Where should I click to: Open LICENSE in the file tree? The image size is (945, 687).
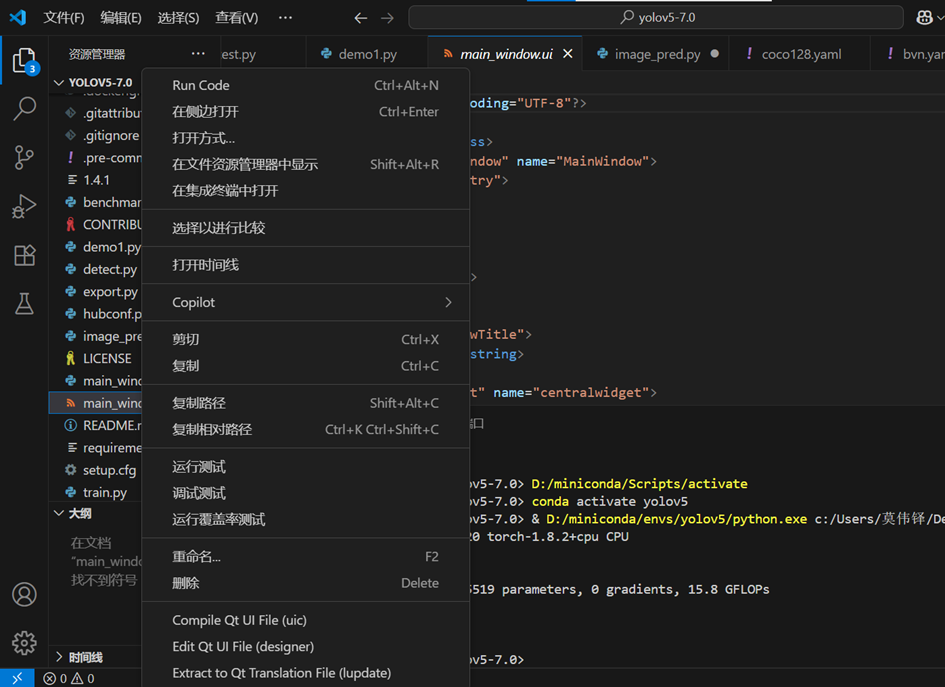(x=95, y=359)
